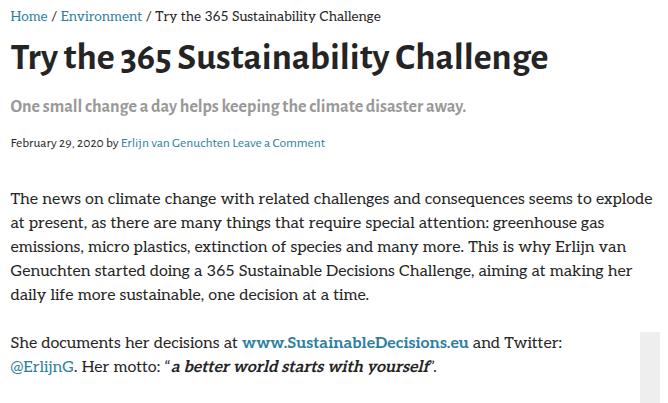
Task: Click "She documents her decisions" sentence start
Action: [110, 343]
